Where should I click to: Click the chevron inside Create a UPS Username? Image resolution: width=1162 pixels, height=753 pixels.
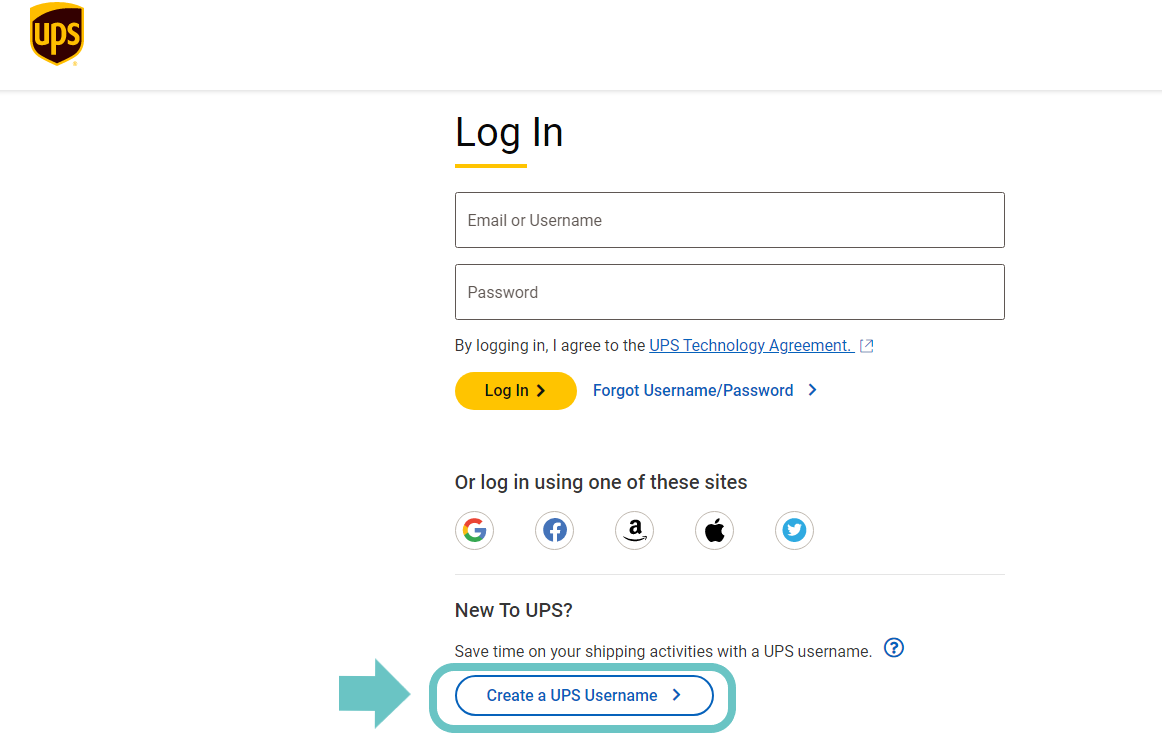coord(676,695)
